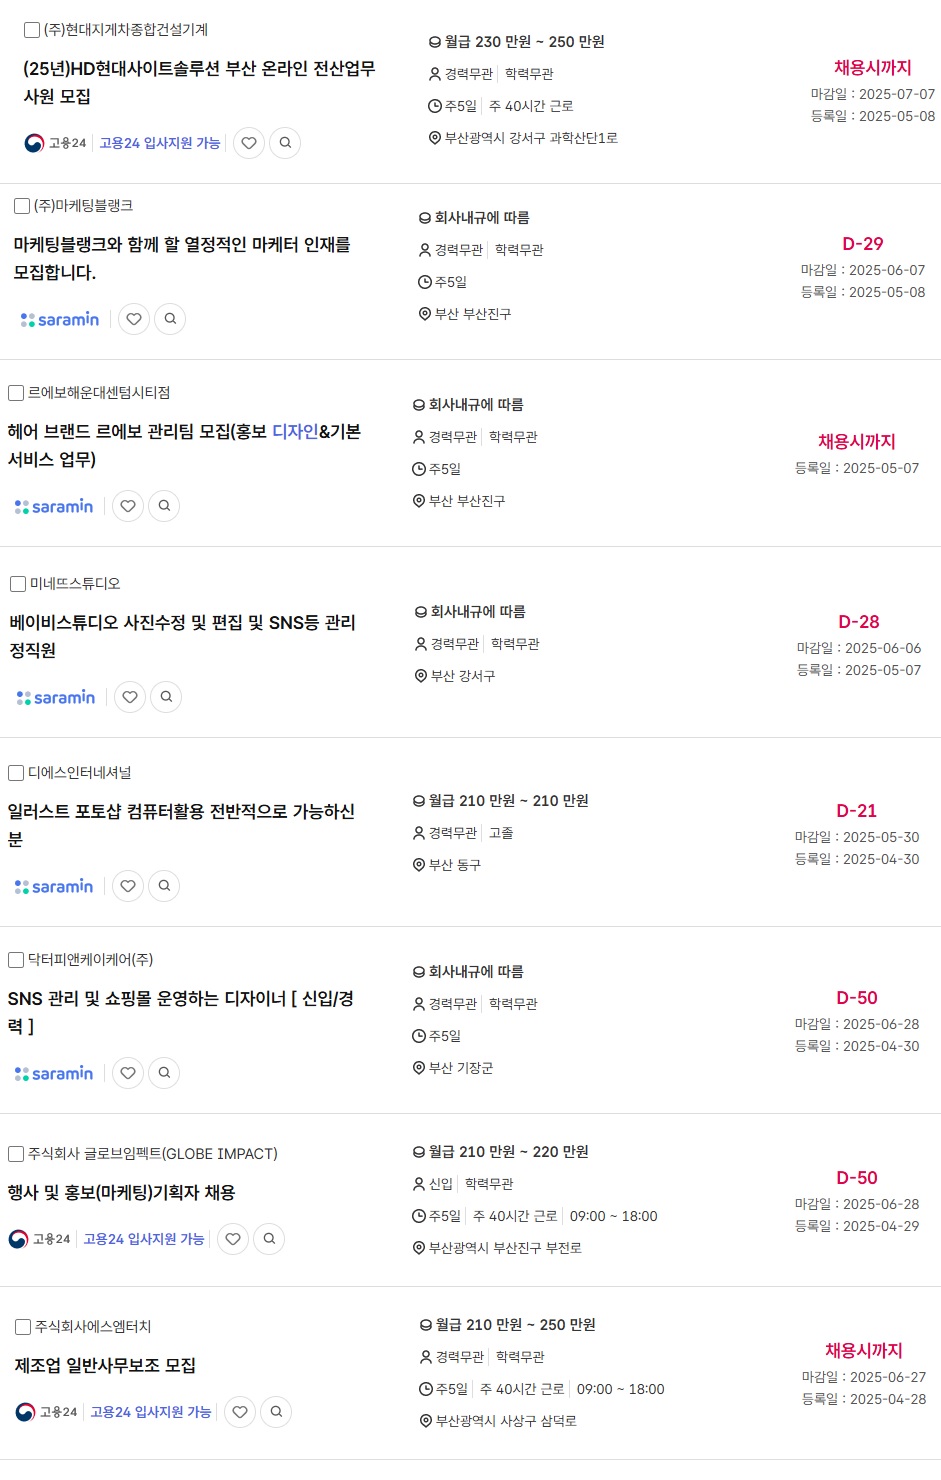Click the magnifier icon for 마케팅블랭크 posting
The height and width of the screenshot is (1480, 941).
[170, 319]
